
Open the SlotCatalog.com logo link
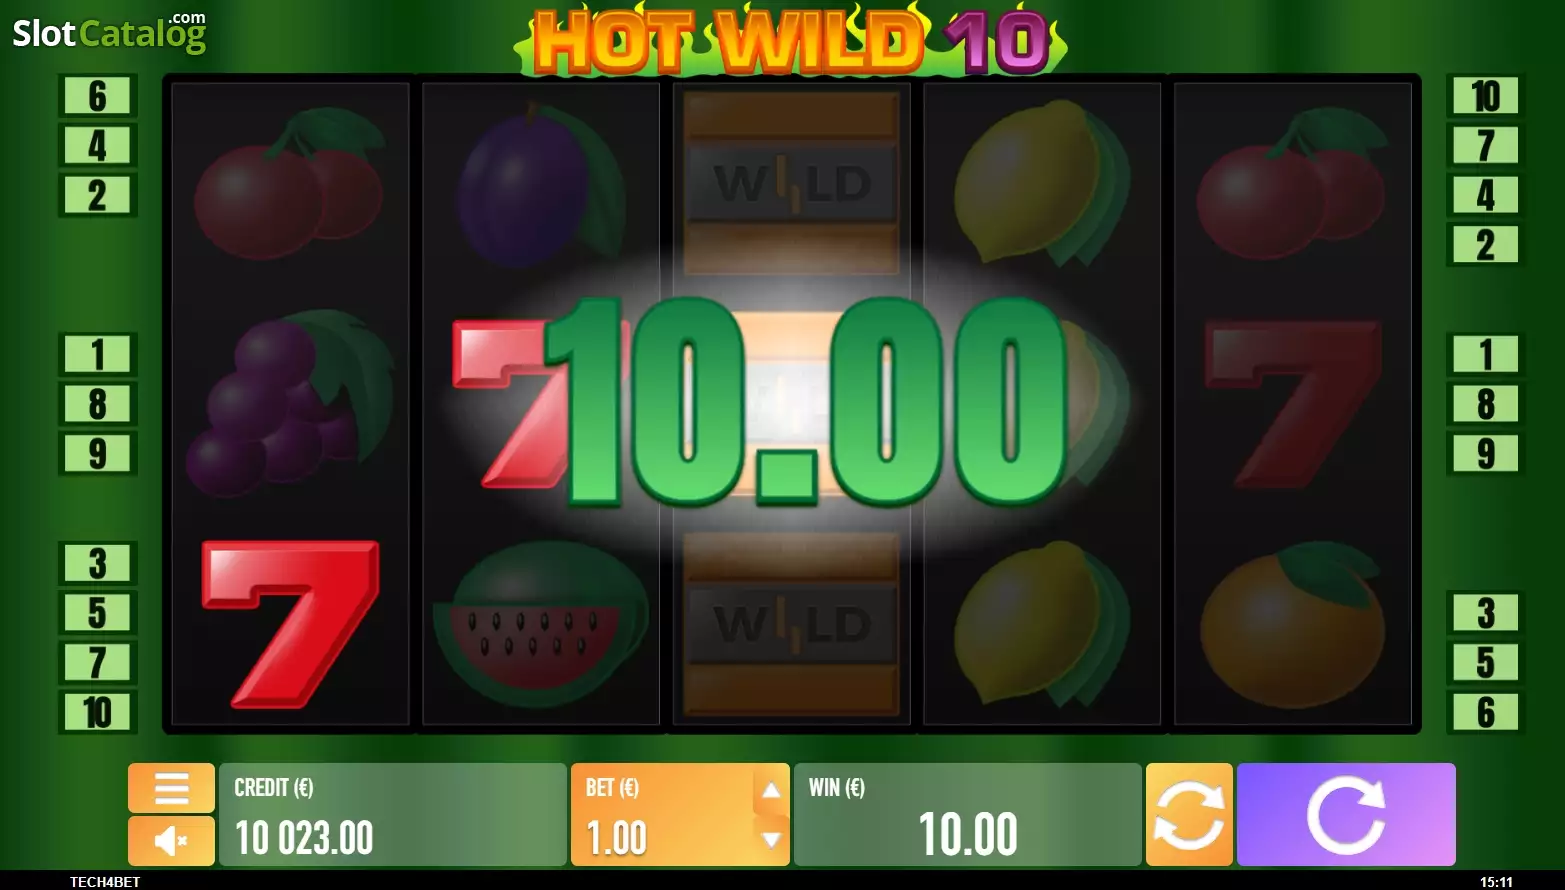[109, 33]
